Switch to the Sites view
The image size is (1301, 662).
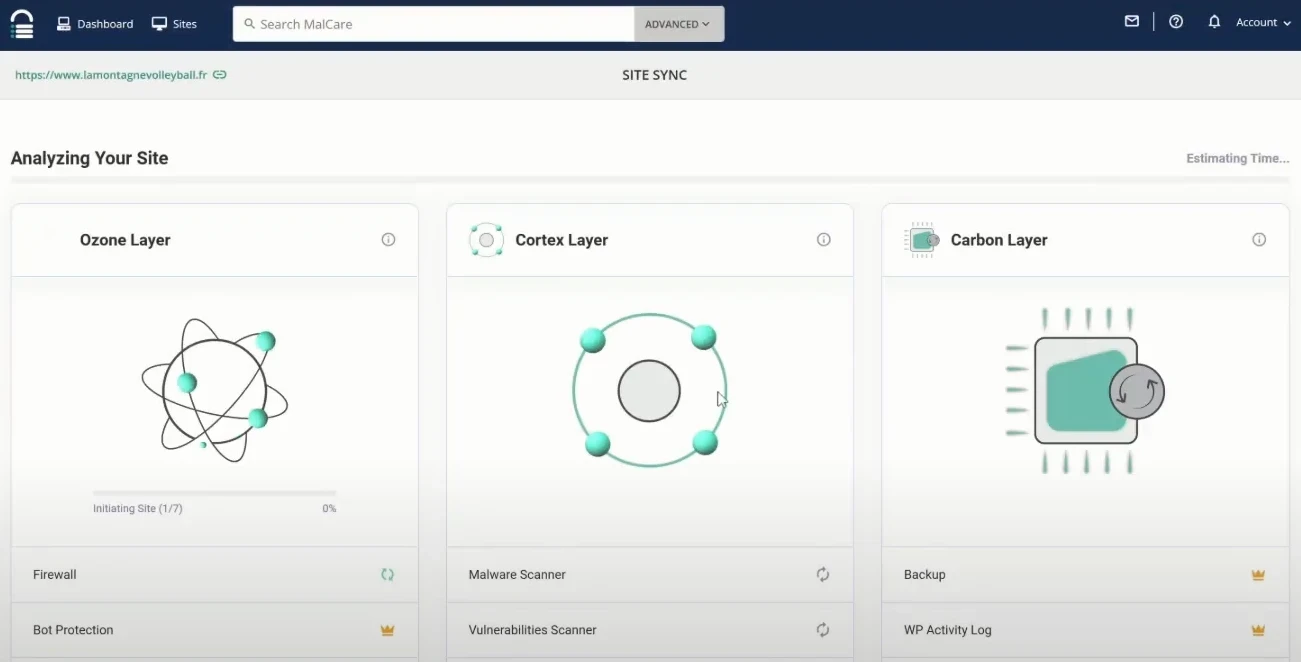tap(175, 23)
